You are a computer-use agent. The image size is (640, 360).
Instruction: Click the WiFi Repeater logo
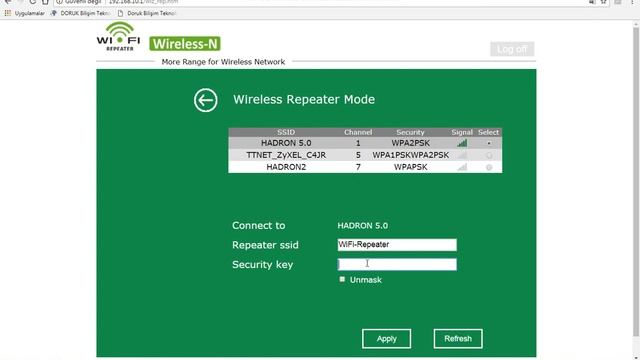click(119, 37)
